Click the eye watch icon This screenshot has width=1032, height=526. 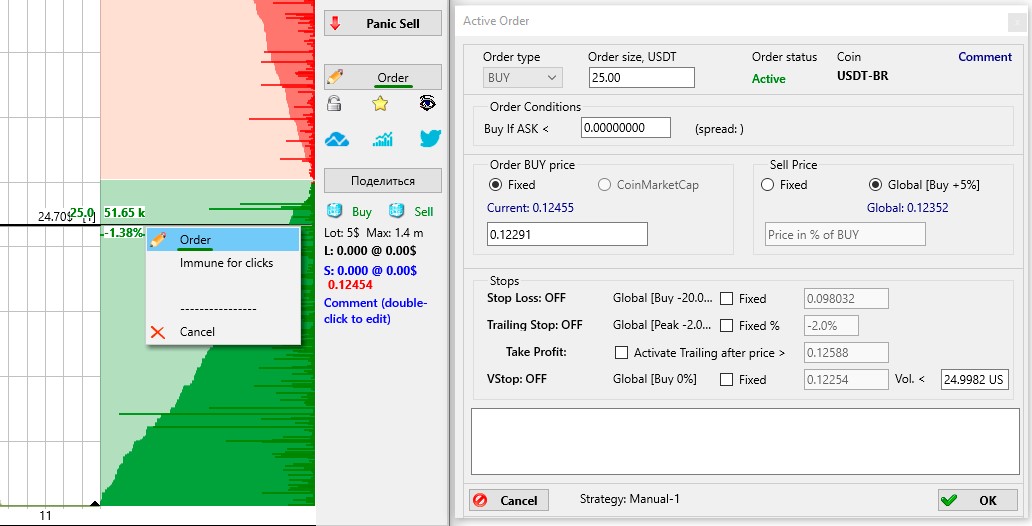pyautogui.click(x=427, y=102)
